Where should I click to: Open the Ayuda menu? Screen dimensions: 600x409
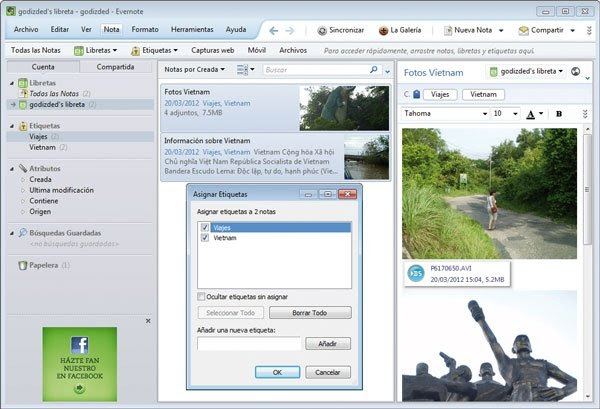coord(236,29)
